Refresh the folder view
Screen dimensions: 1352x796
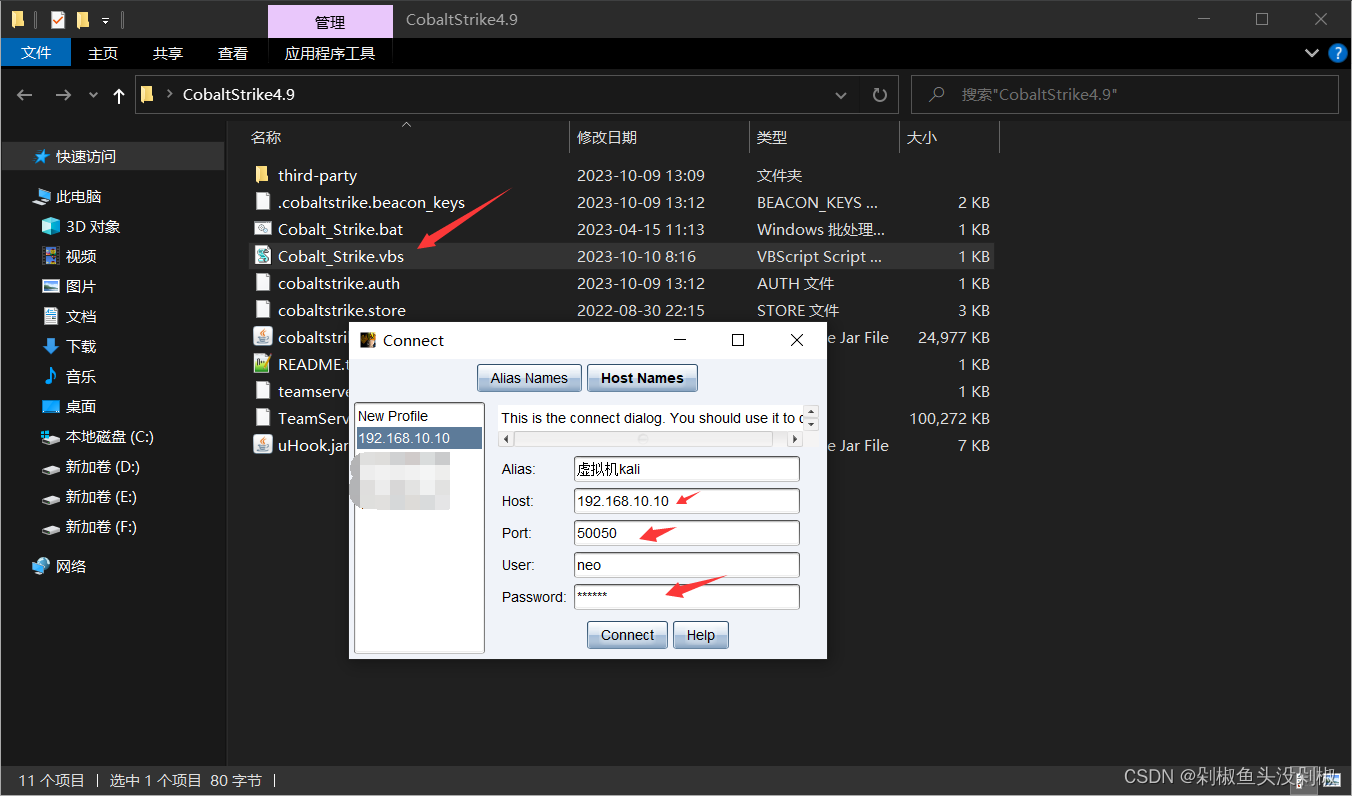click(879, 95)
